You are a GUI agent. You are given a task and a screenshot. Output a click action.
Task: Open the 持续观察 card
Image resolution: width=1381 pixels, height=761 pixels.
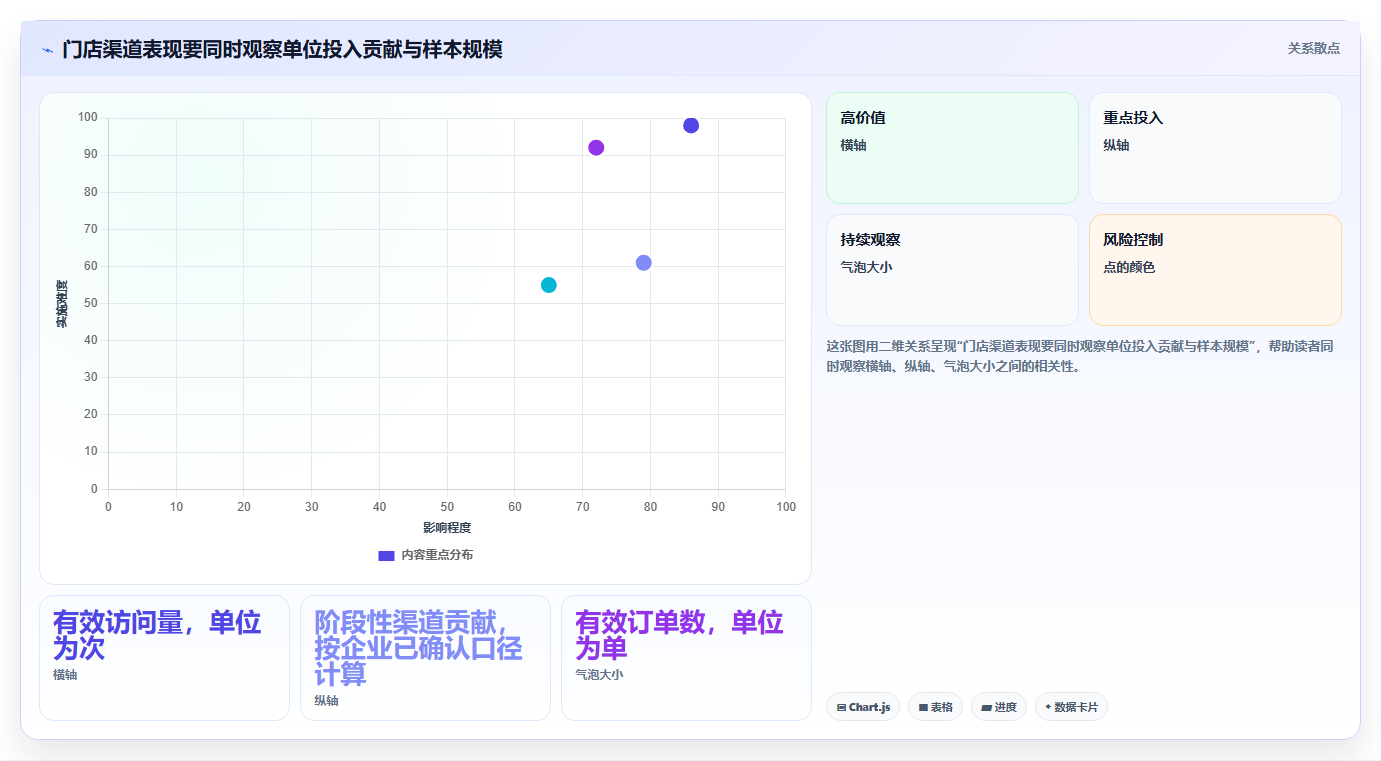tap(952, 270)
